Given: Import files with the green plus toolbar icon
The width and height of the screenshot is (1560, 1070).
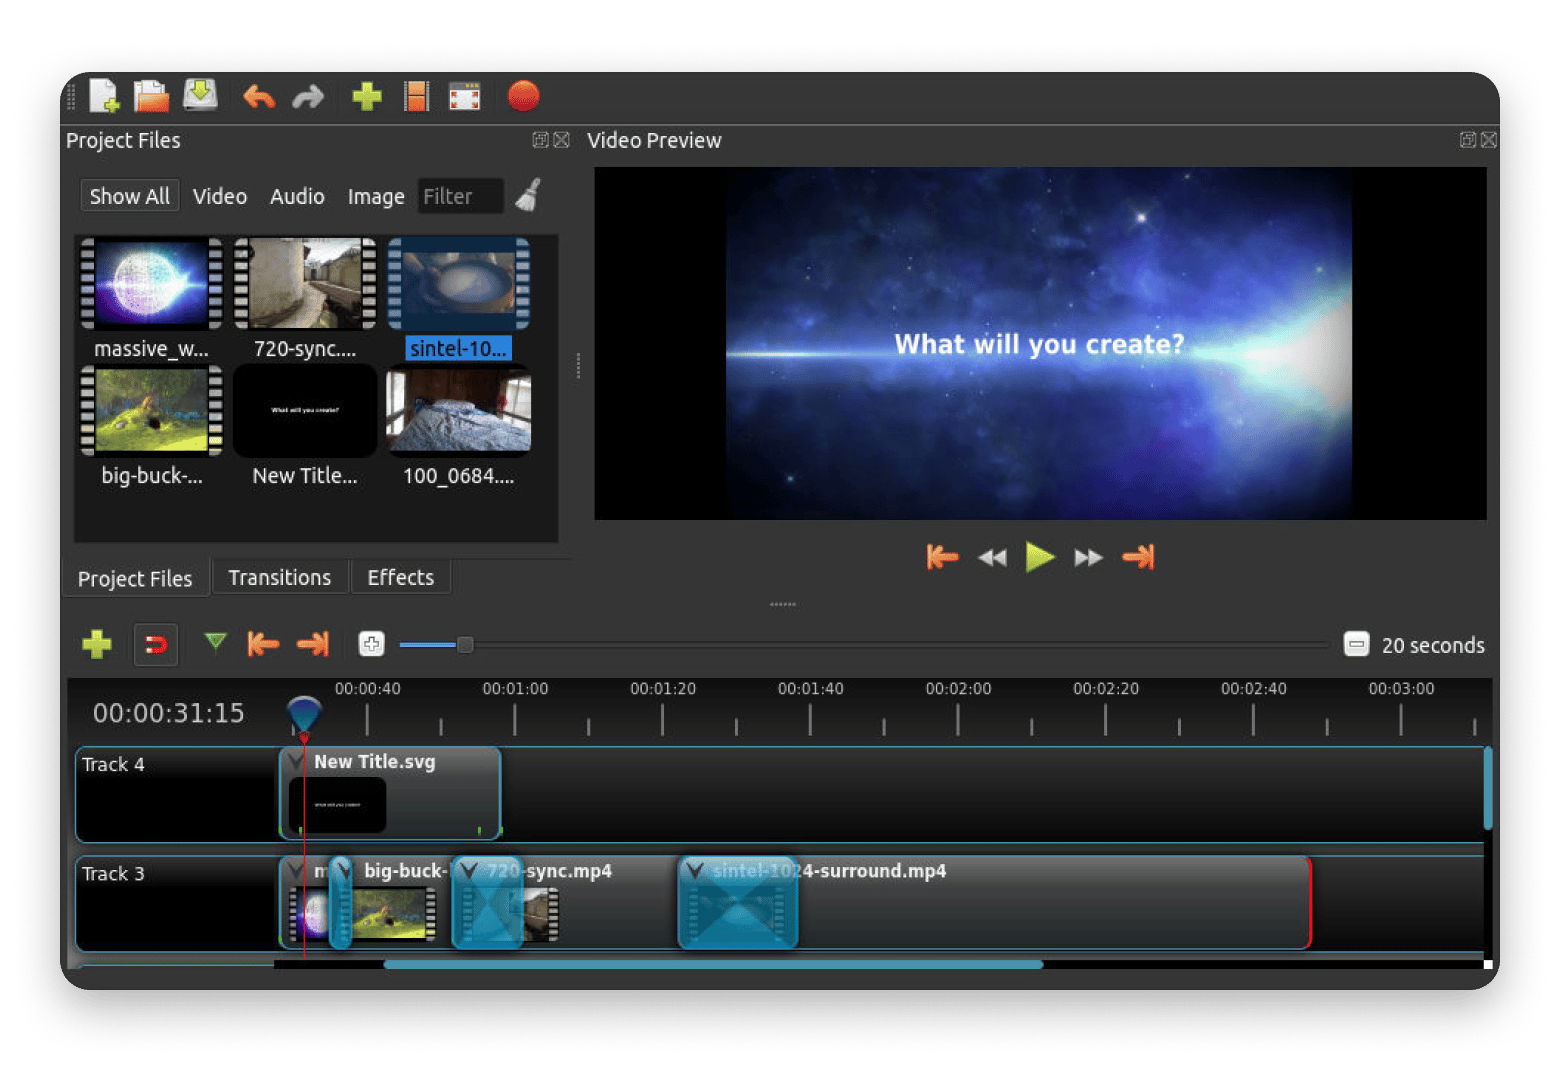Looking at the screenshot, I should [366, 96].
